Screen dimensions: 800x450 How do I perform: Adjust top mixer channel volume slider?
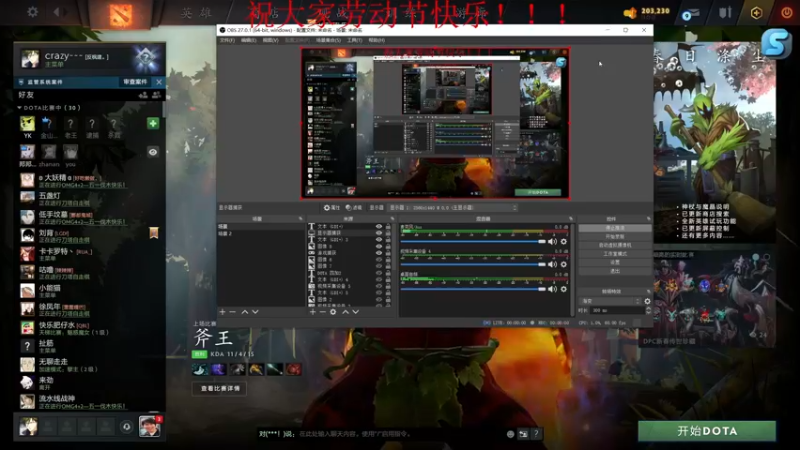(473, 241)
